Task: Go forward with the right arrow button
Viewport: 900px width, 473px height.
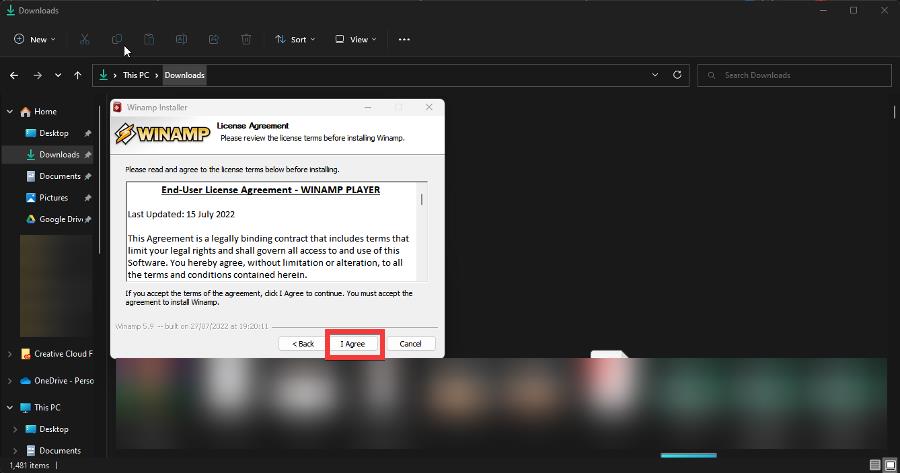Action: (x=37, y=75)
